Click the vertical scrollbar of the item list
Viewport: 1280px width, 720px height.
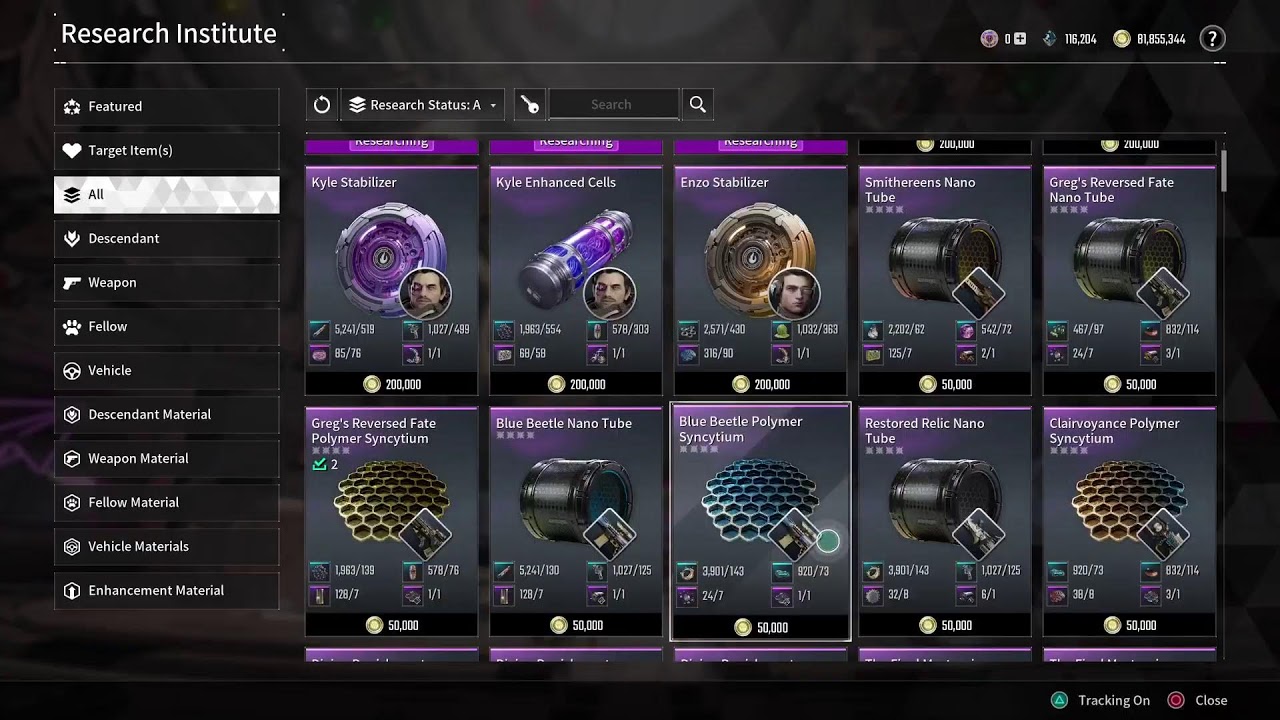[1223, 171]
